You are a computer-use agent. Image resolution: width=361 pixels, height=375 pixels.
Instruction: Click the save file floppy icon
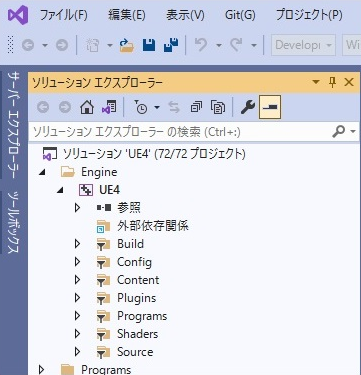pyautogui.click(x=149, y=45)
